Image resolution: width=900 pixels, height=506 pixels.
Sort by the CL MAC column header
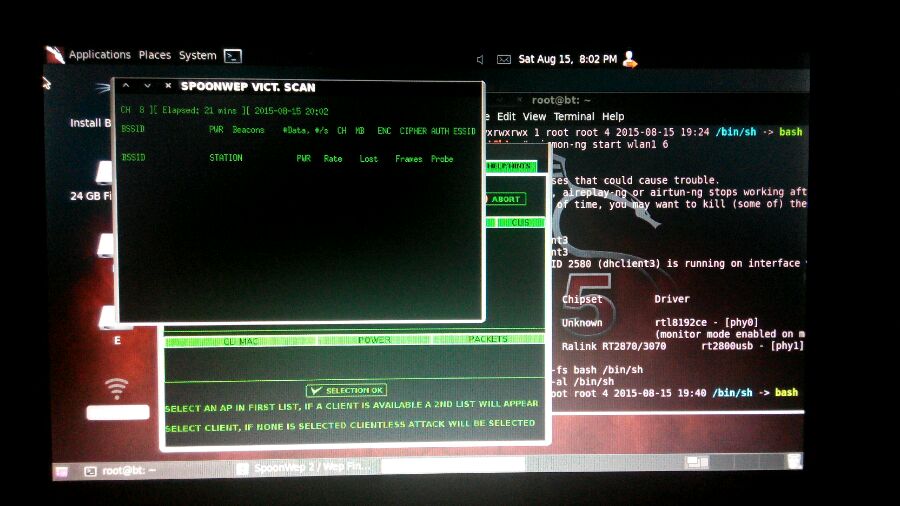click(240, 341)
